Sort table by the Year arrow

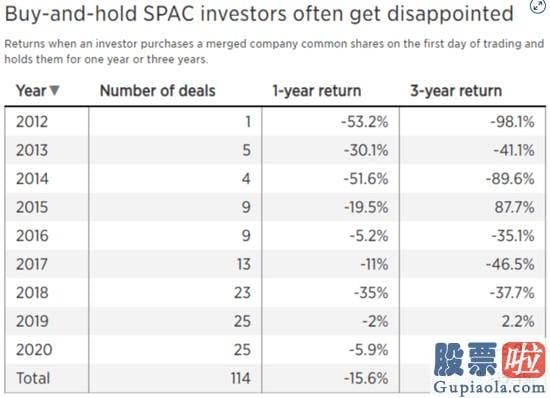click(x=54, y=90)
